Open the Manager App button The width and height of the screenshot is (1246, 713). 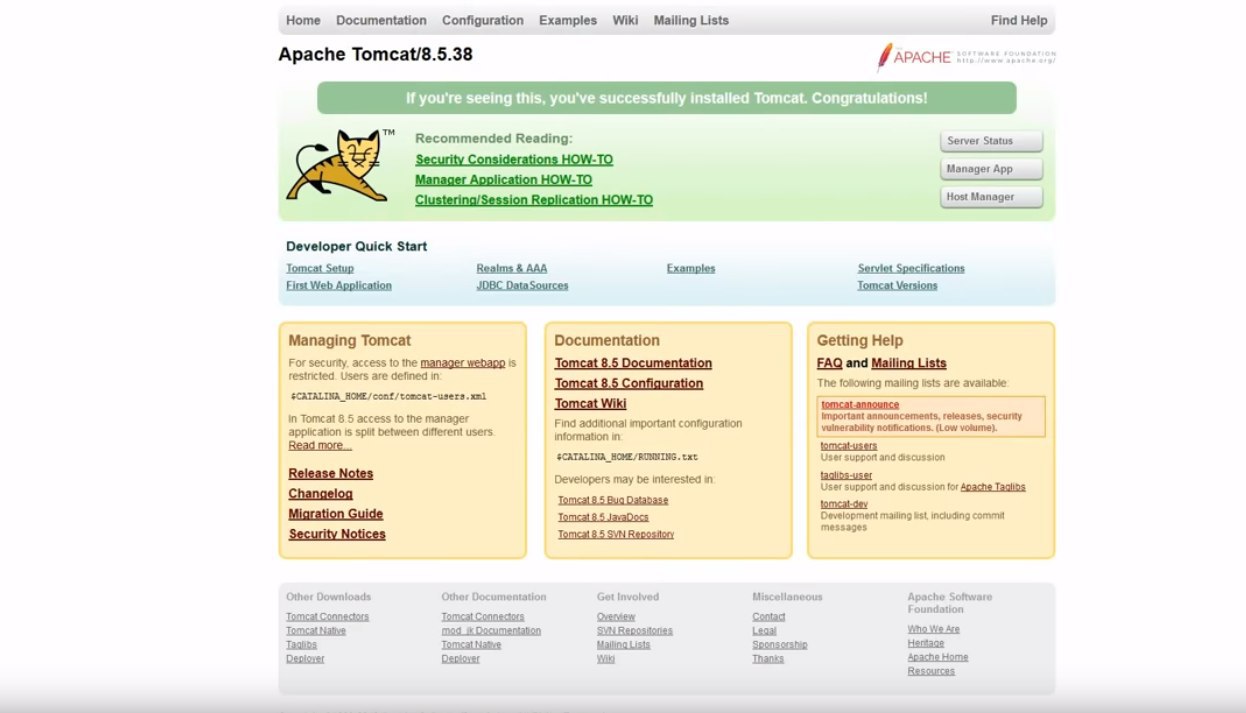[991, 169]
